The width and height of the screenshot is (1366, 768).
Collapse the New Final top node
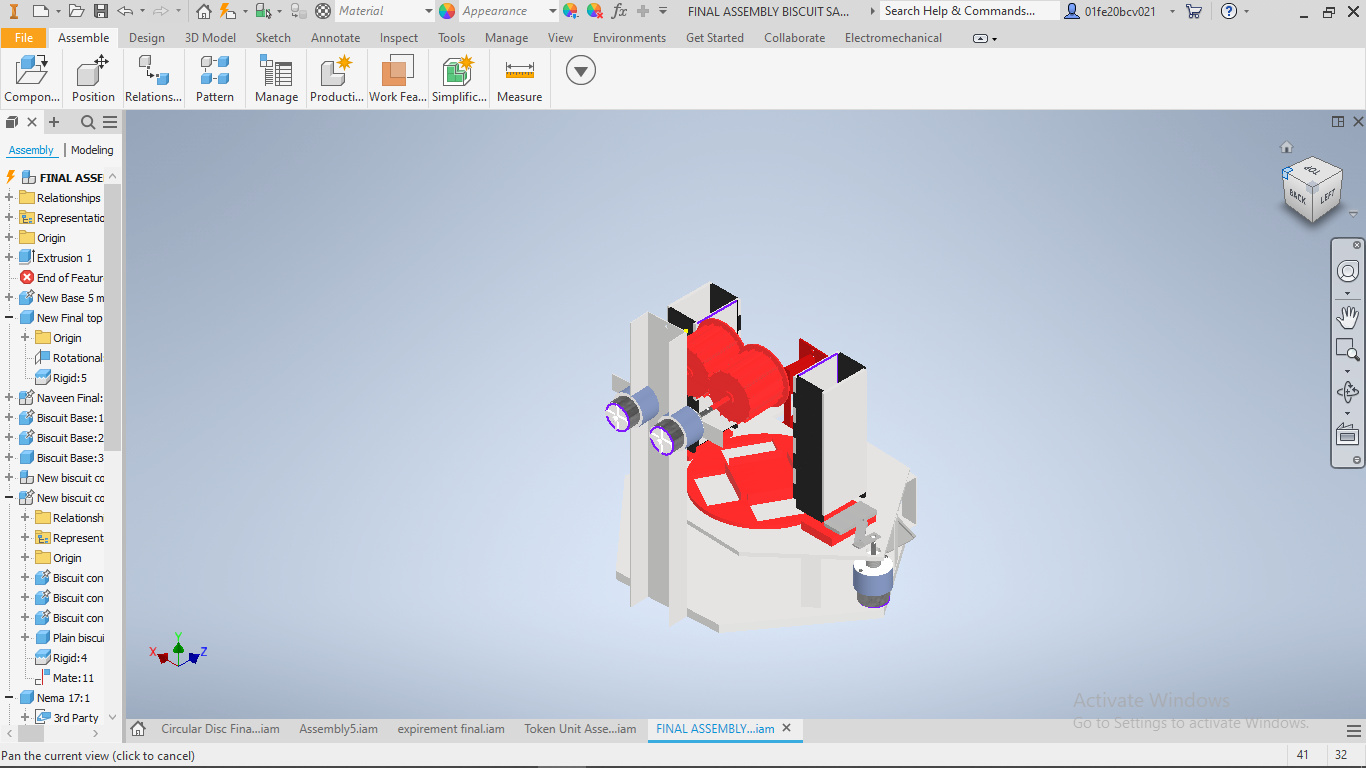click(9, 318)
